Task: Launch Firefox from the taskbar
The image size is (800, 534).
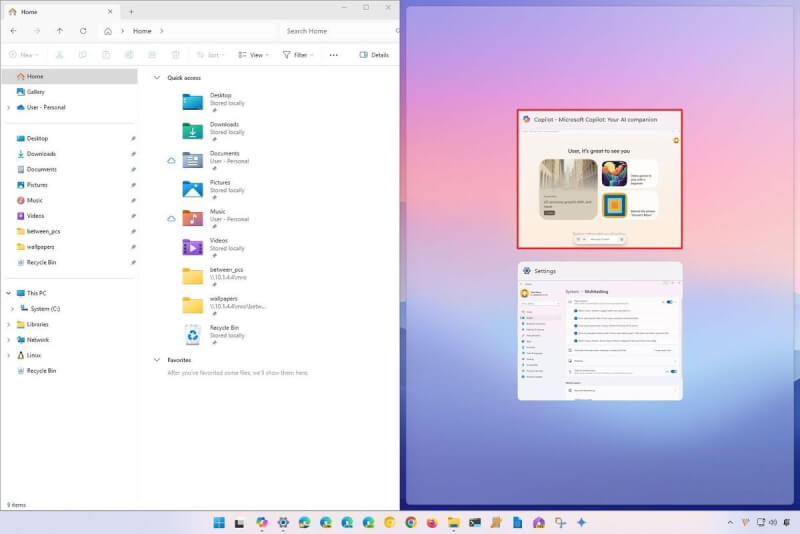Action: coord(432,522)
